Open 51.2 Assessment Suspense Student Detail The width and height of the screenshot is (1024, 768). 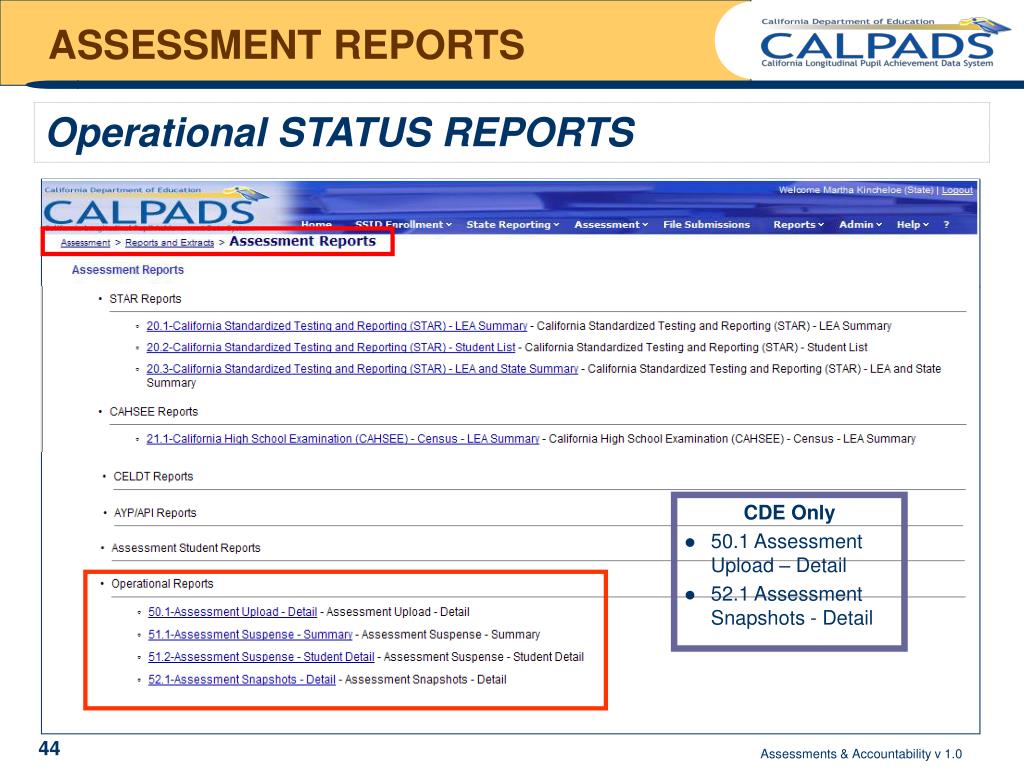coord(261,656)
